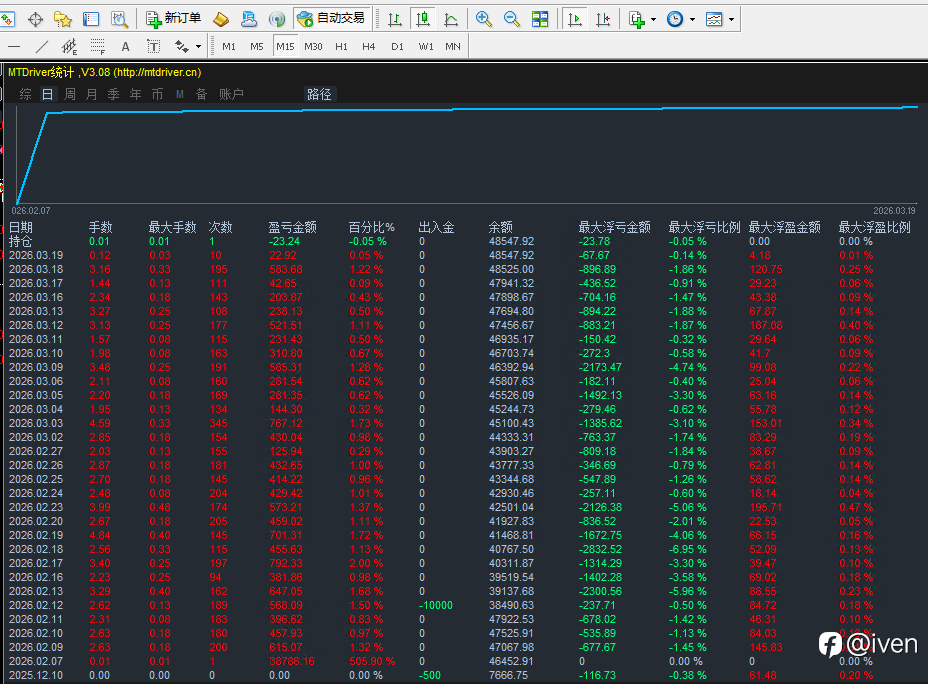The image size is (928, 684).
Task: Zoom in on the chart
Action: tap(484, 19)
